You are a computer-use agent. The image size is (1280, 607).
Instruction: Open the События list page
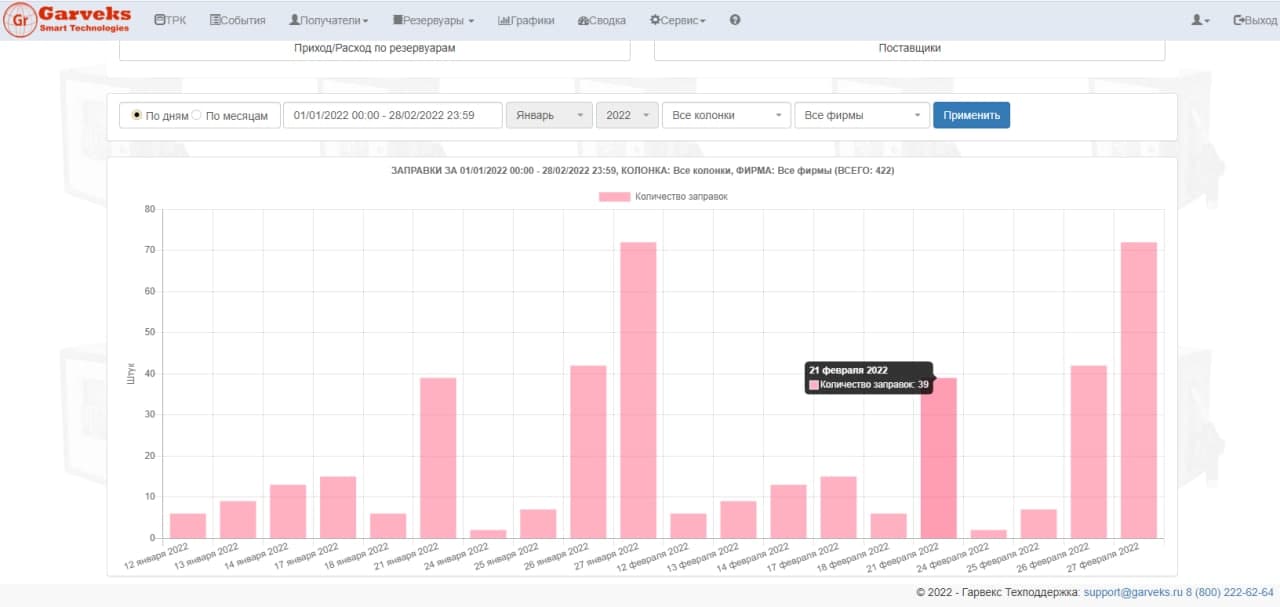[x=237, y=20]
